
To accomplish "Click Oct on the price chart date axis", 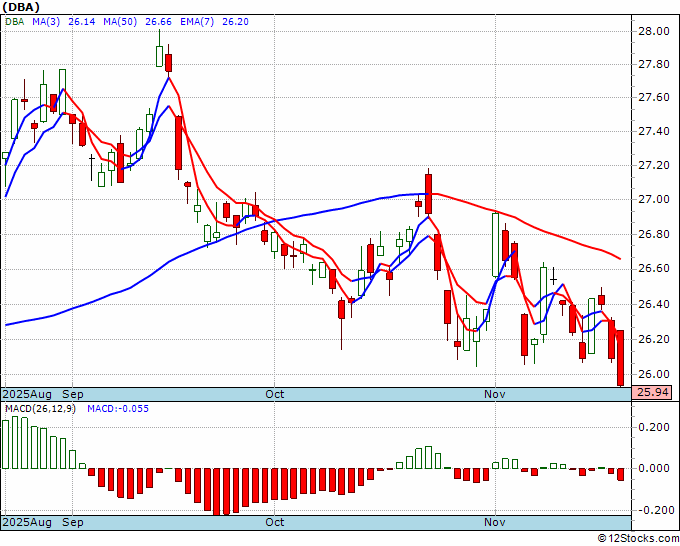I will pos(275,394).
